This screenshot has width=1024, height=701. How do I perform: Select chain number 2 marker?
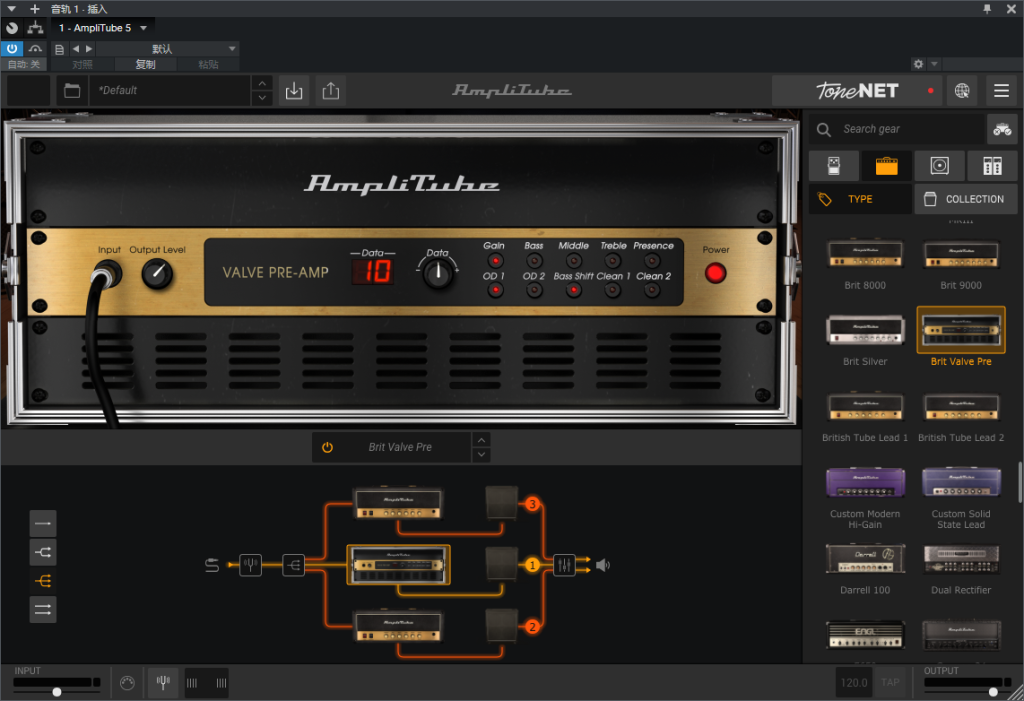tap(532, 627)
